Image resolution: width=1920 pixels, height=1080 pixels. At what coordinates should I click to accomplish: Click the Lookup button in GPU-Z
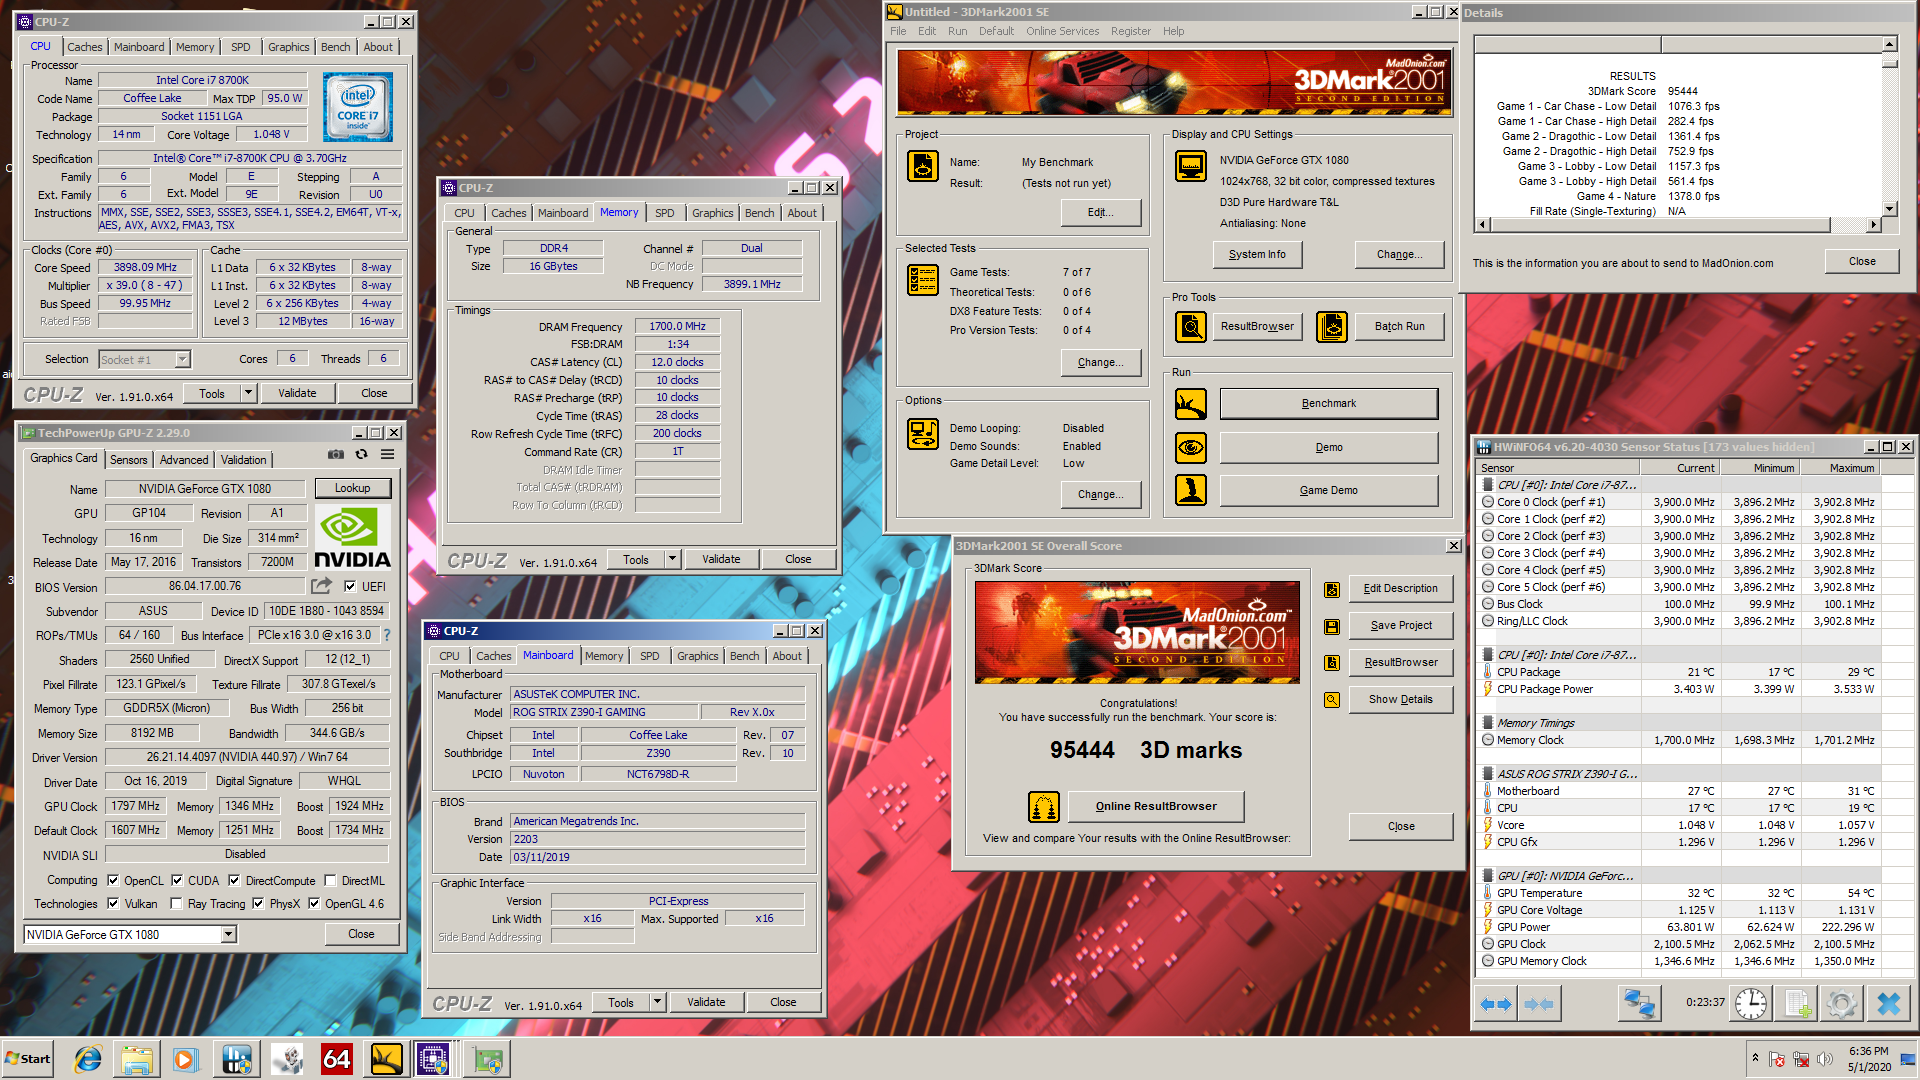[x=352, y=488]
